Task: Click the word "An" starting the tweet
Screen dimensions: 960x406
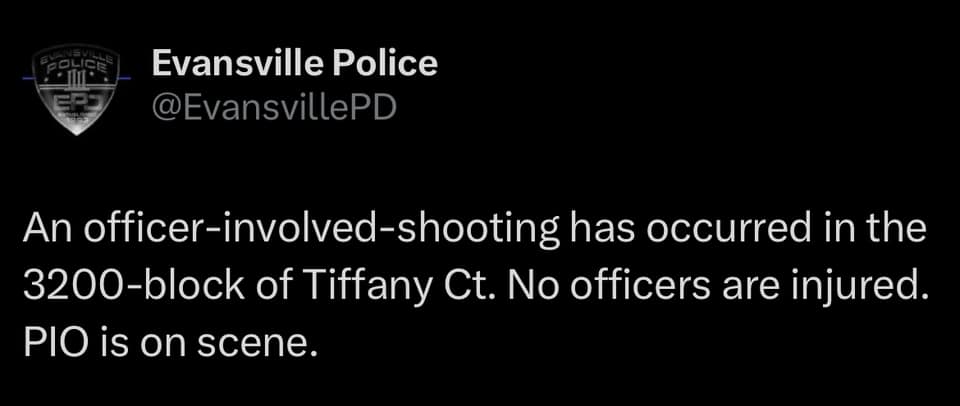Action: pyautogui.click(x=48, y=229)
